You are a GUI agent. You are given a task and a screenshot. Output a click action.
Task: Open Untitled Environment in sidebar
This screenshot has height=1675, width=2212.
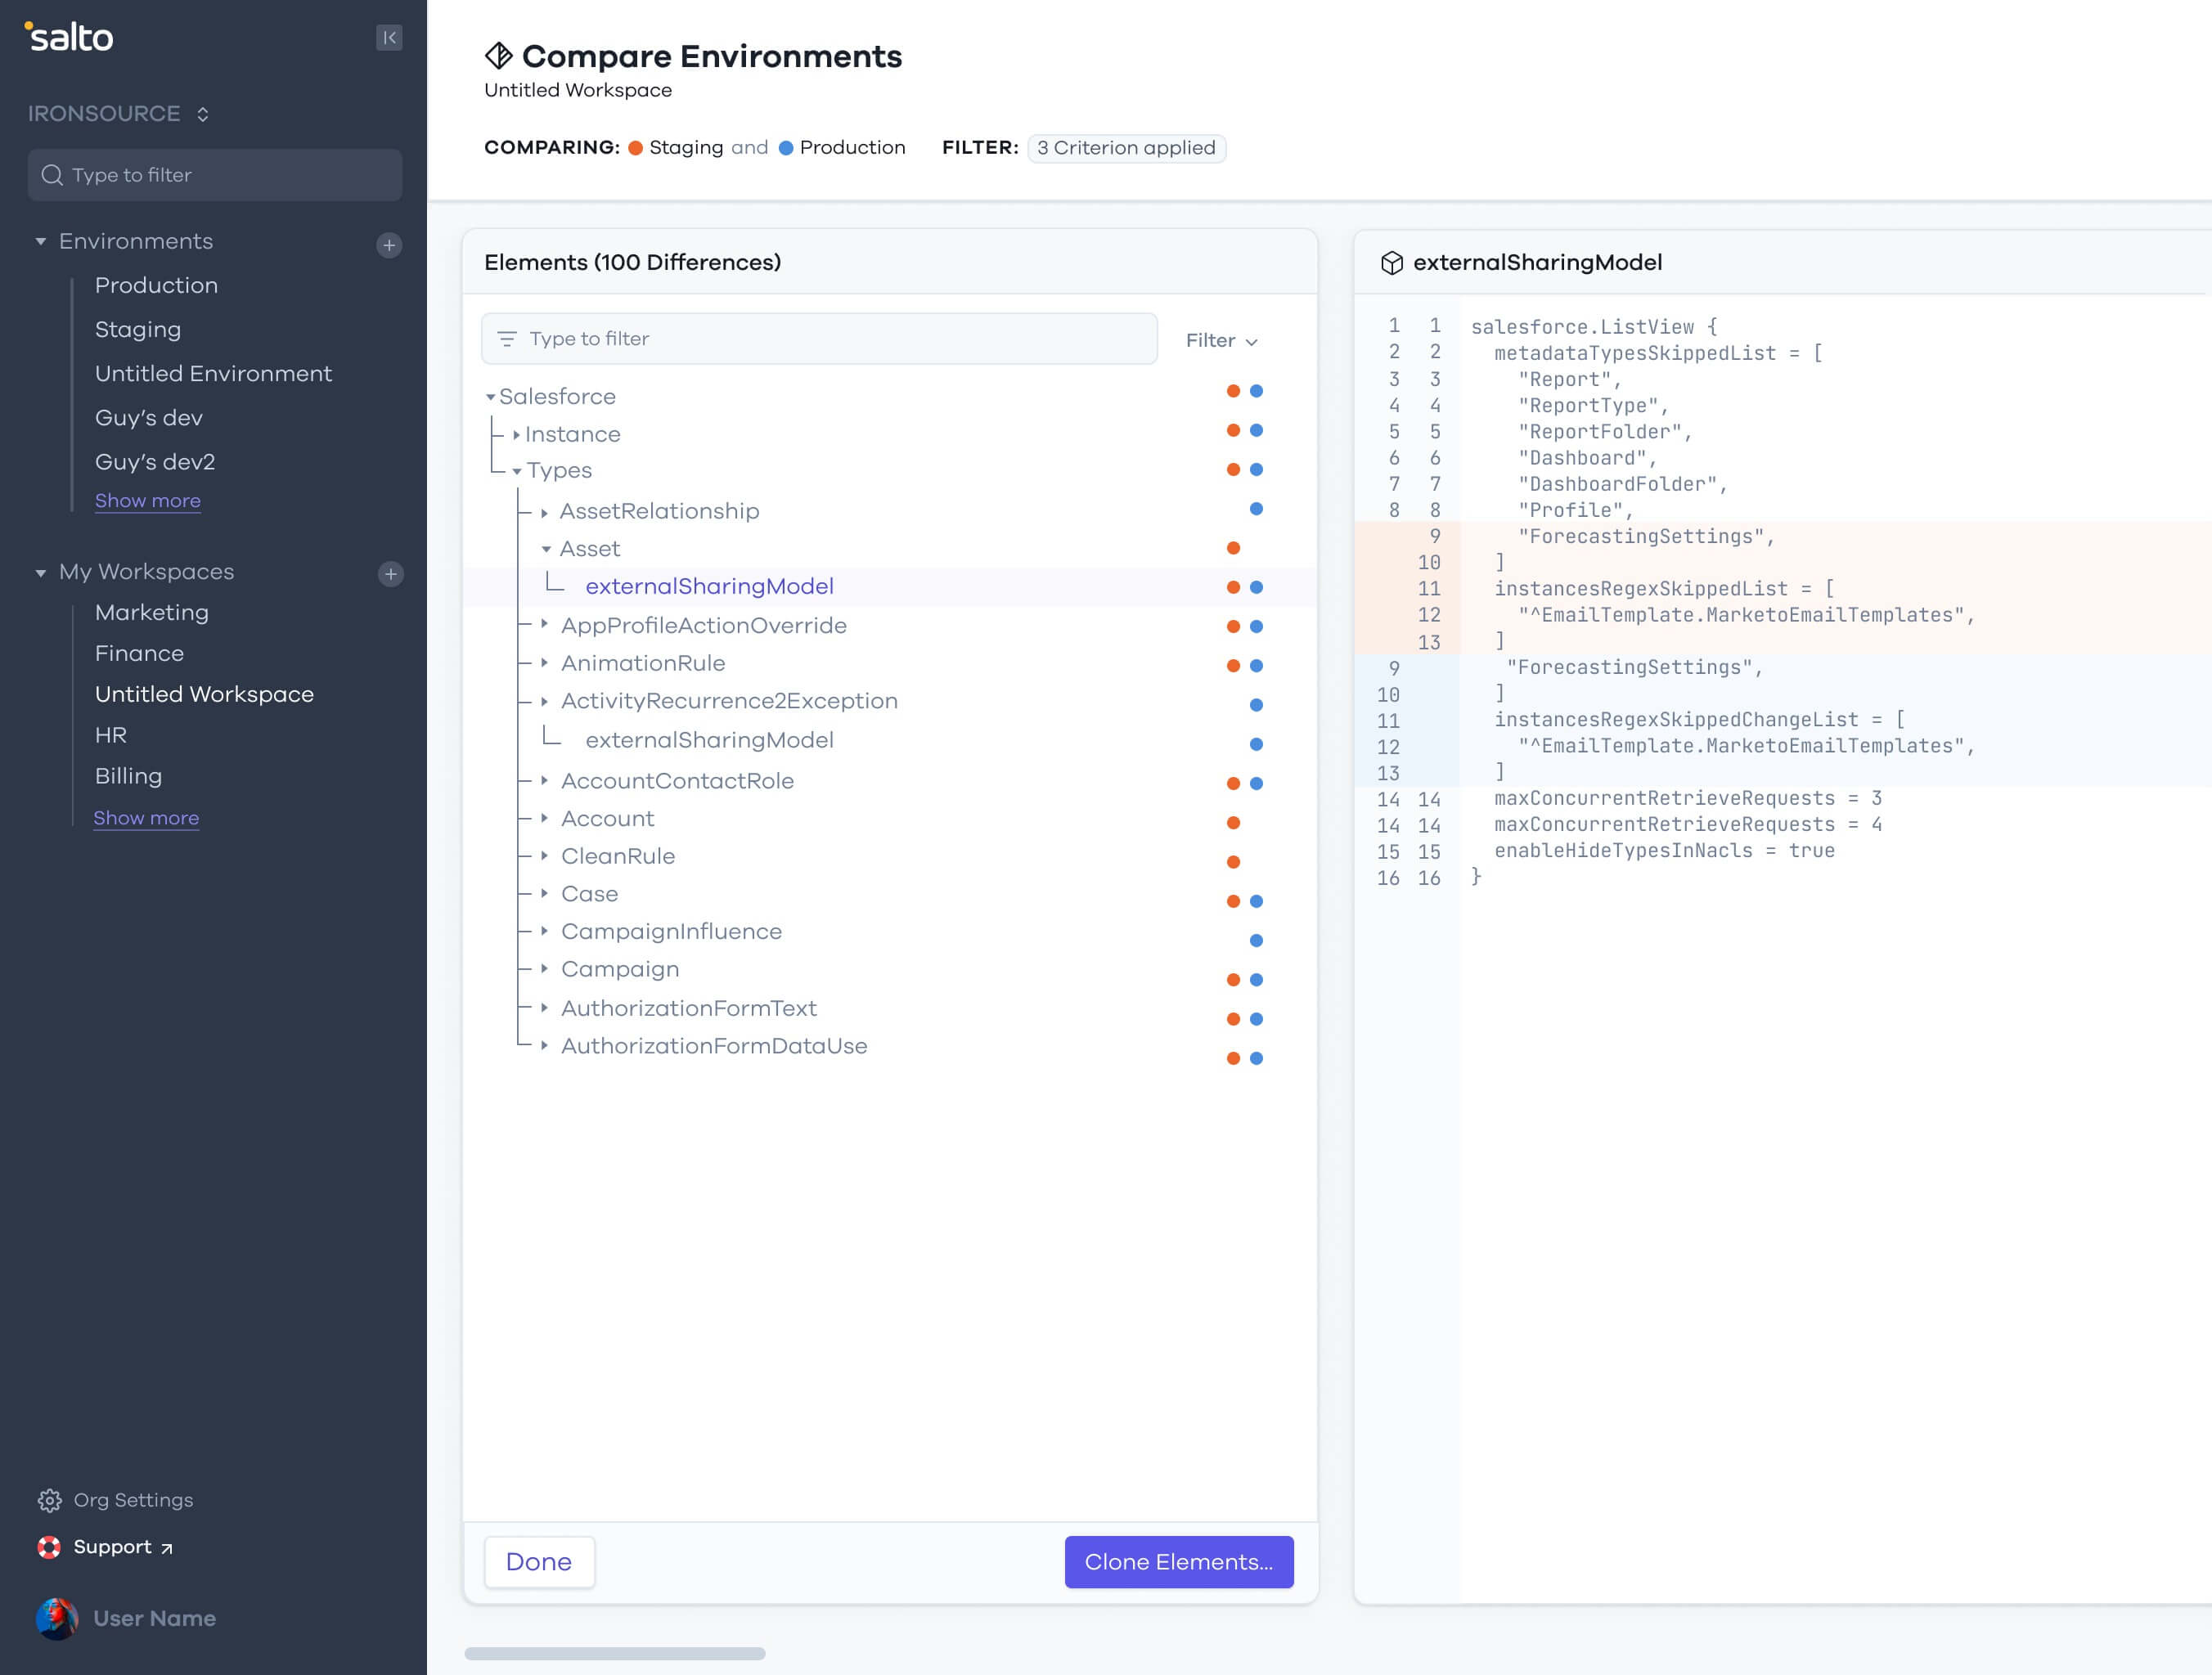click(x=213, y=374)
